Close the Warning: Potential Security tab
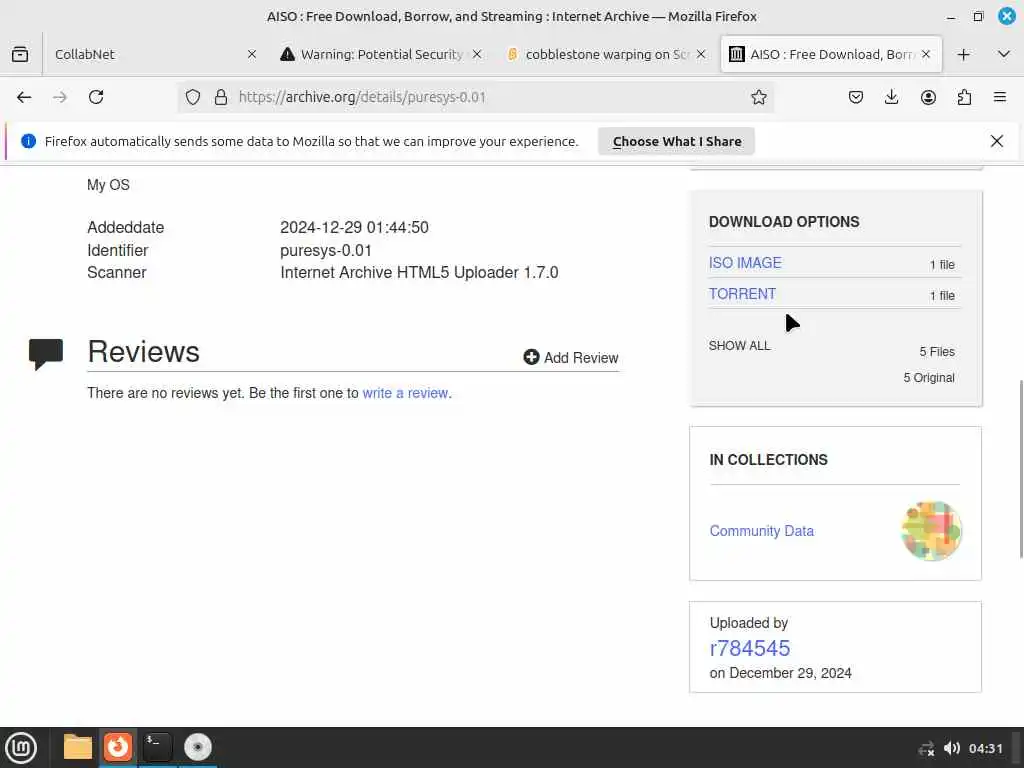 point(477,54)
